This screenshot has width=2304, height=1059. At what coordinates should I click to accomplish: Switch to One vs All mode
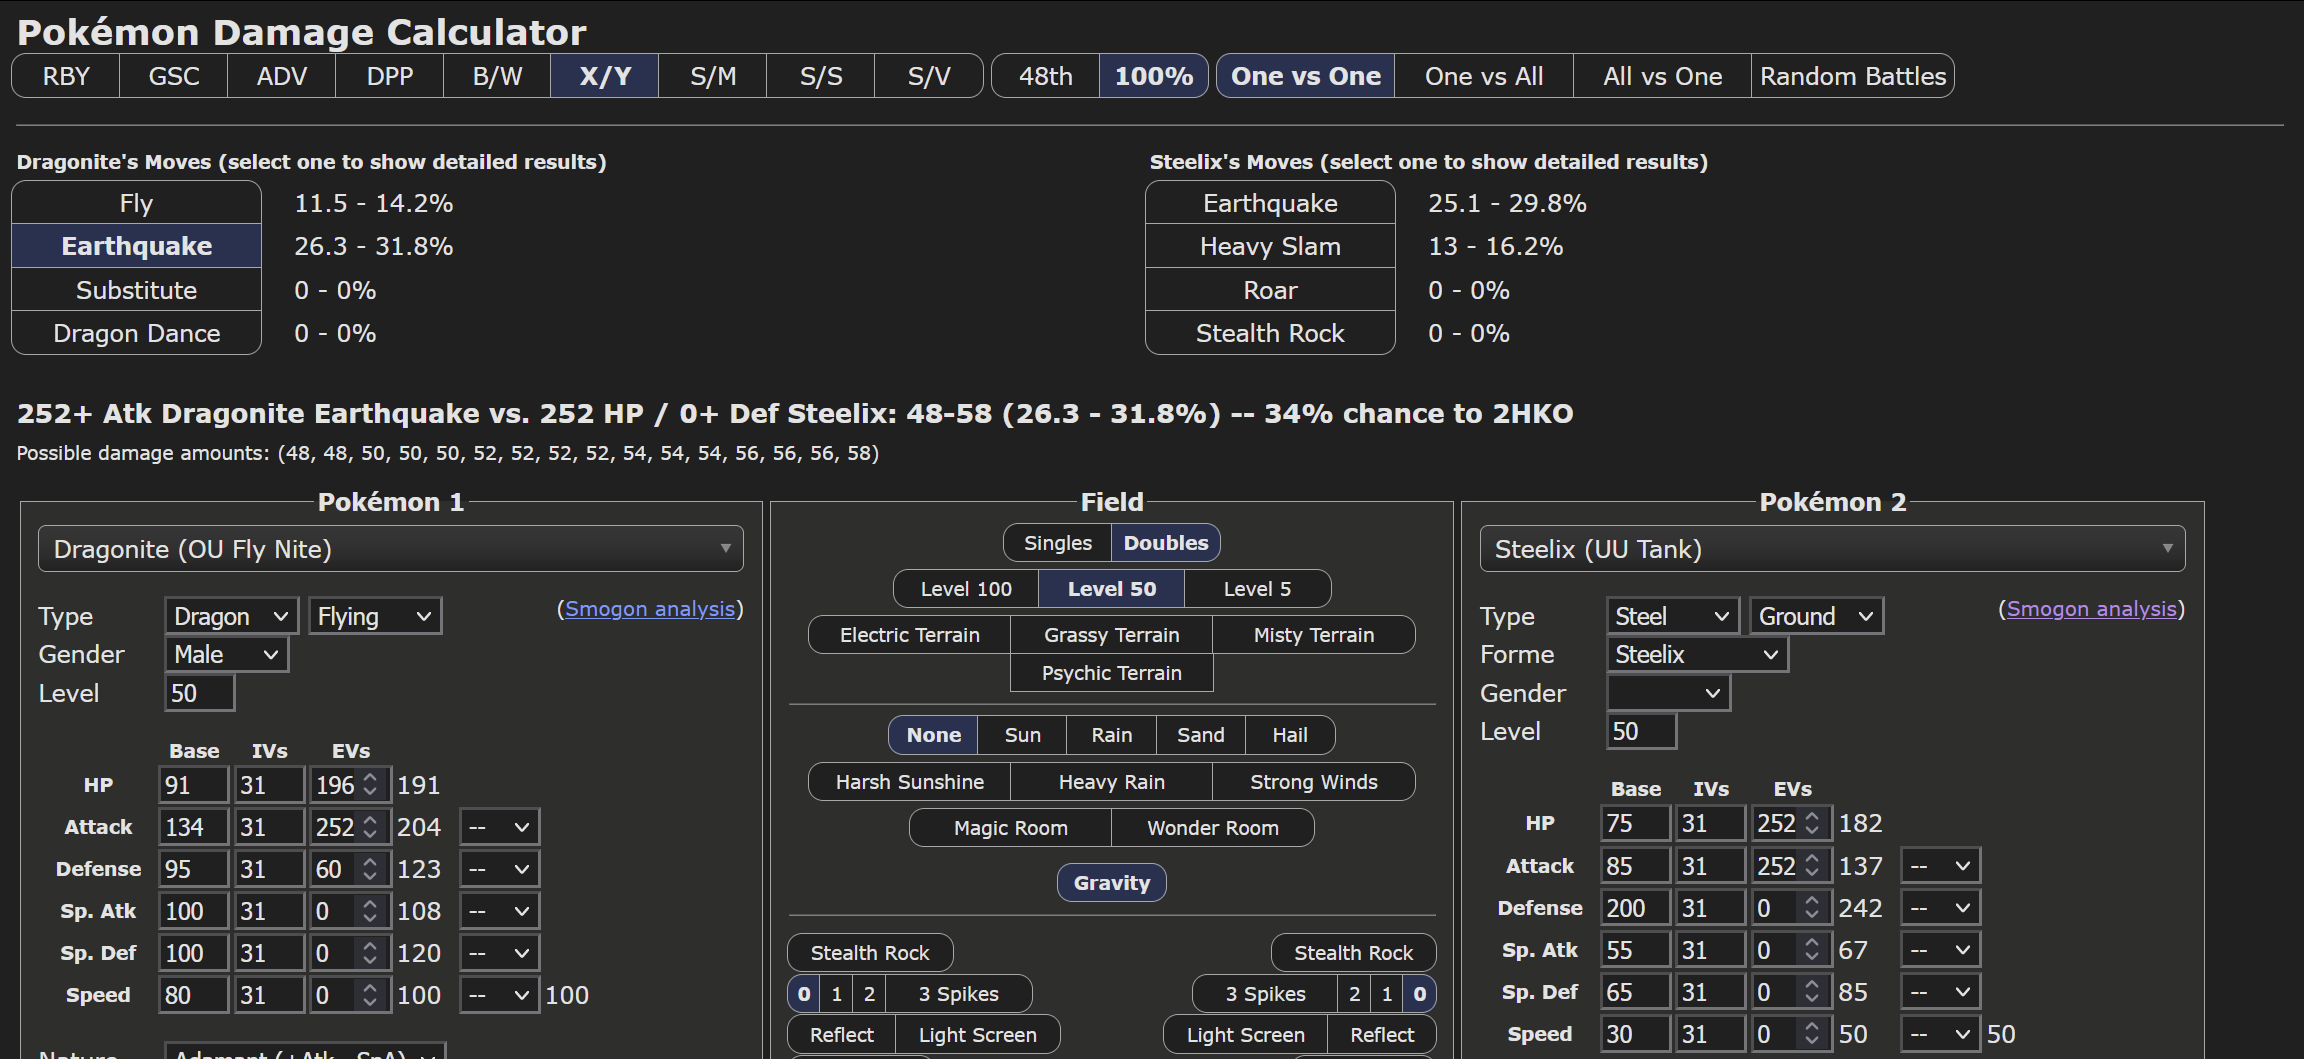(x=1483, y=76)
